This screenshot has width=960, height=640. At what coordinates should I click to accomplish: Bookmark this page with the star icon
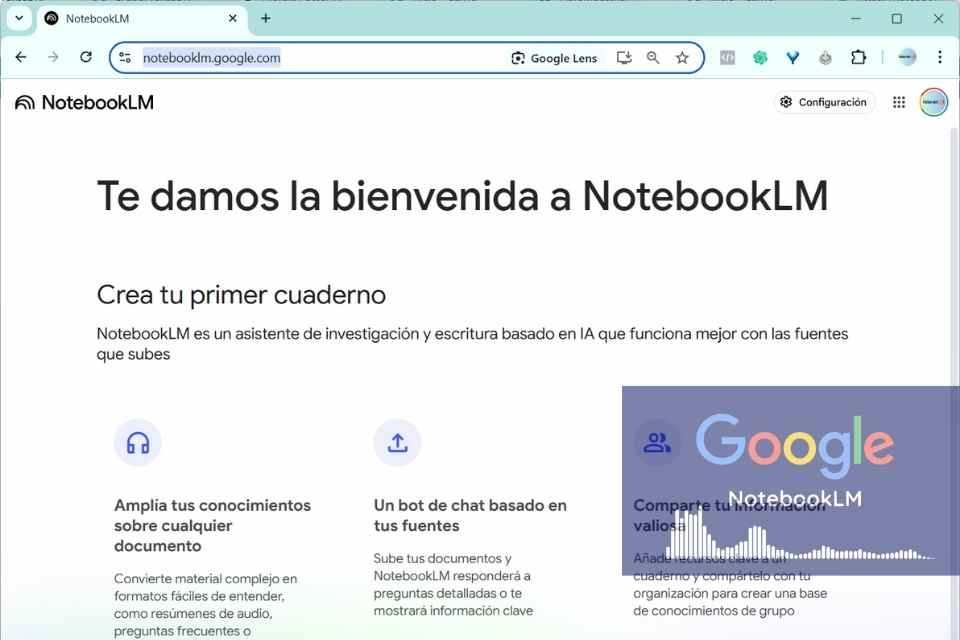pos(682,58)
